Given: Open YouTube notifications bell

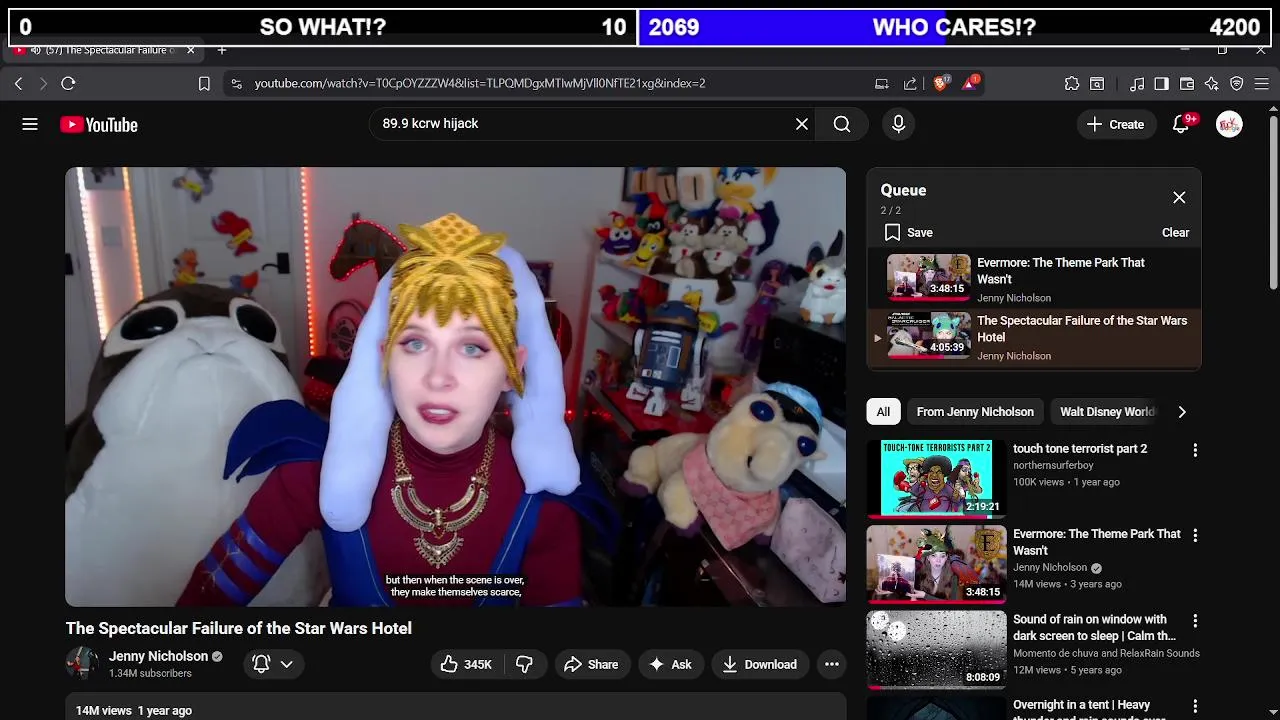Looking at the screenshot, I should [1181, 124].
